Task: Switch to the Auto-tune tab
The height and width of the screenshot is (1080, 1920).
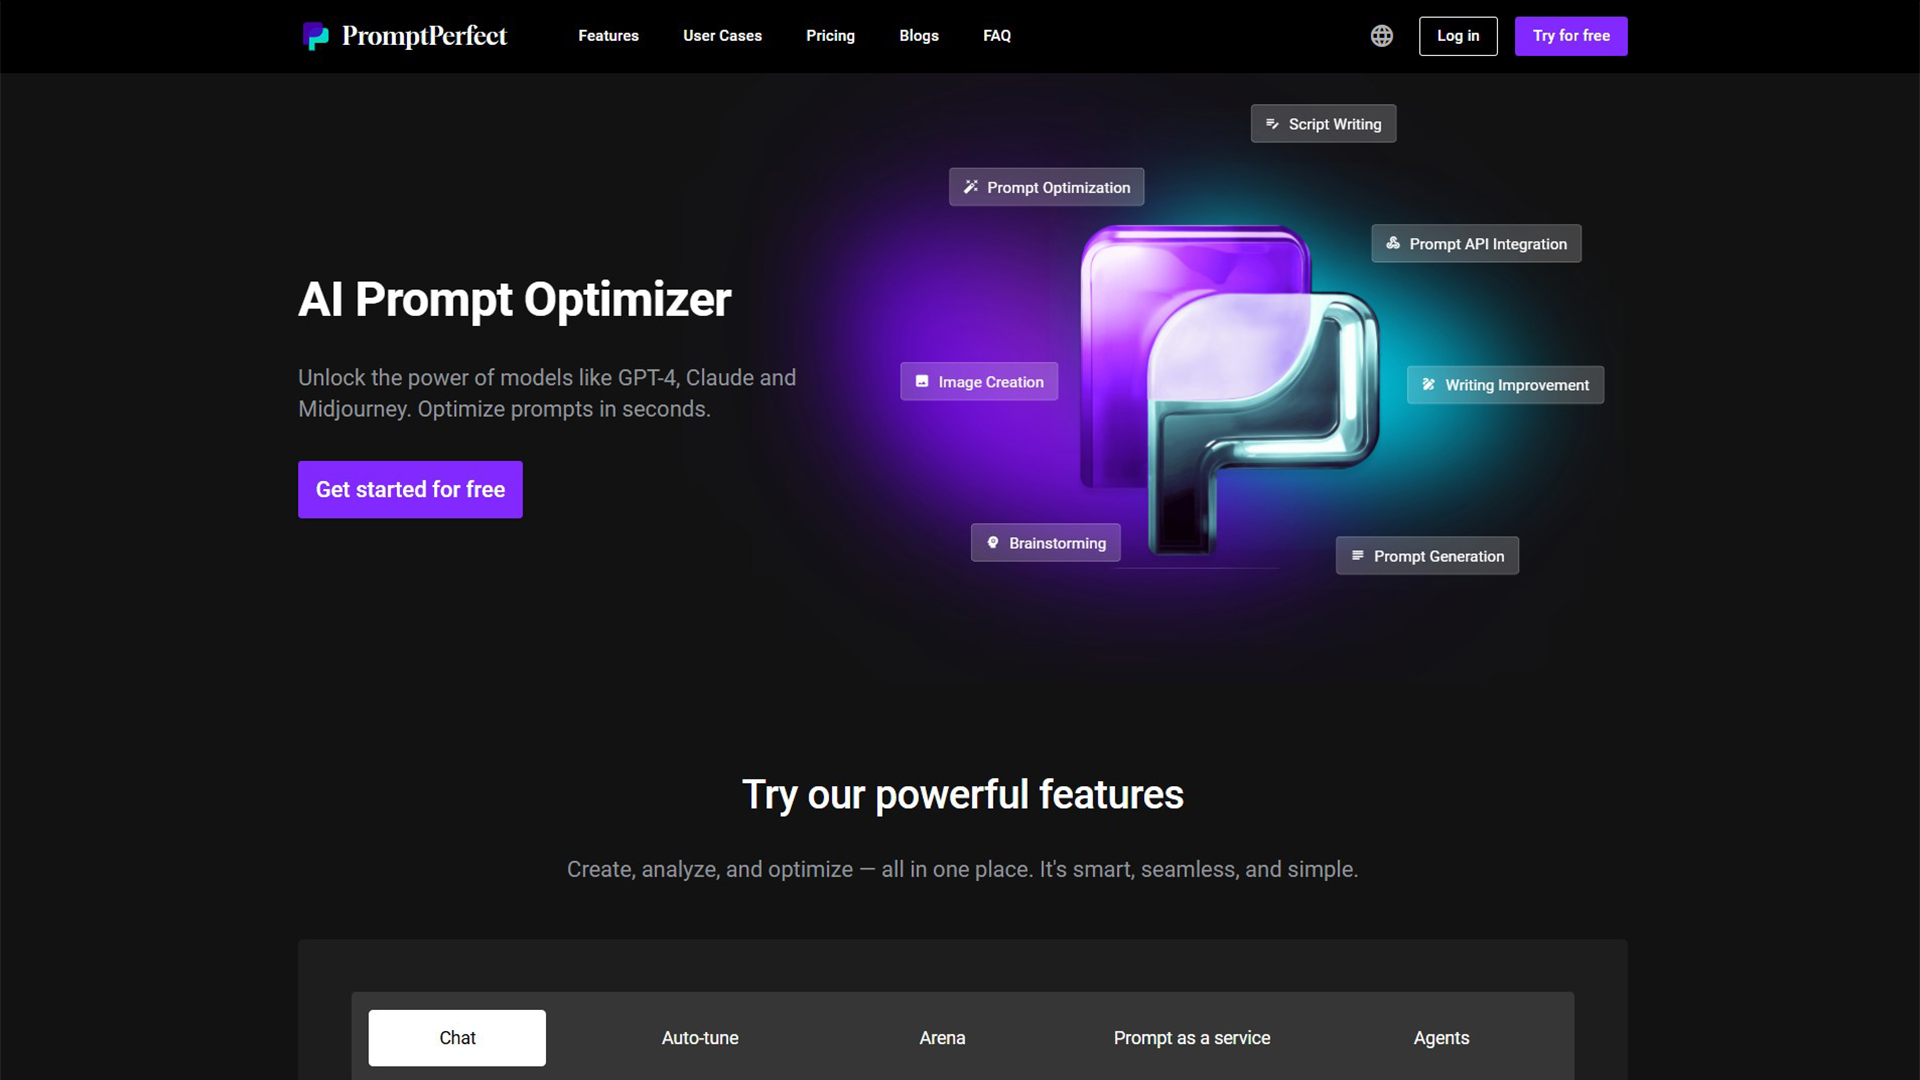Action: tap(700, 1038)
